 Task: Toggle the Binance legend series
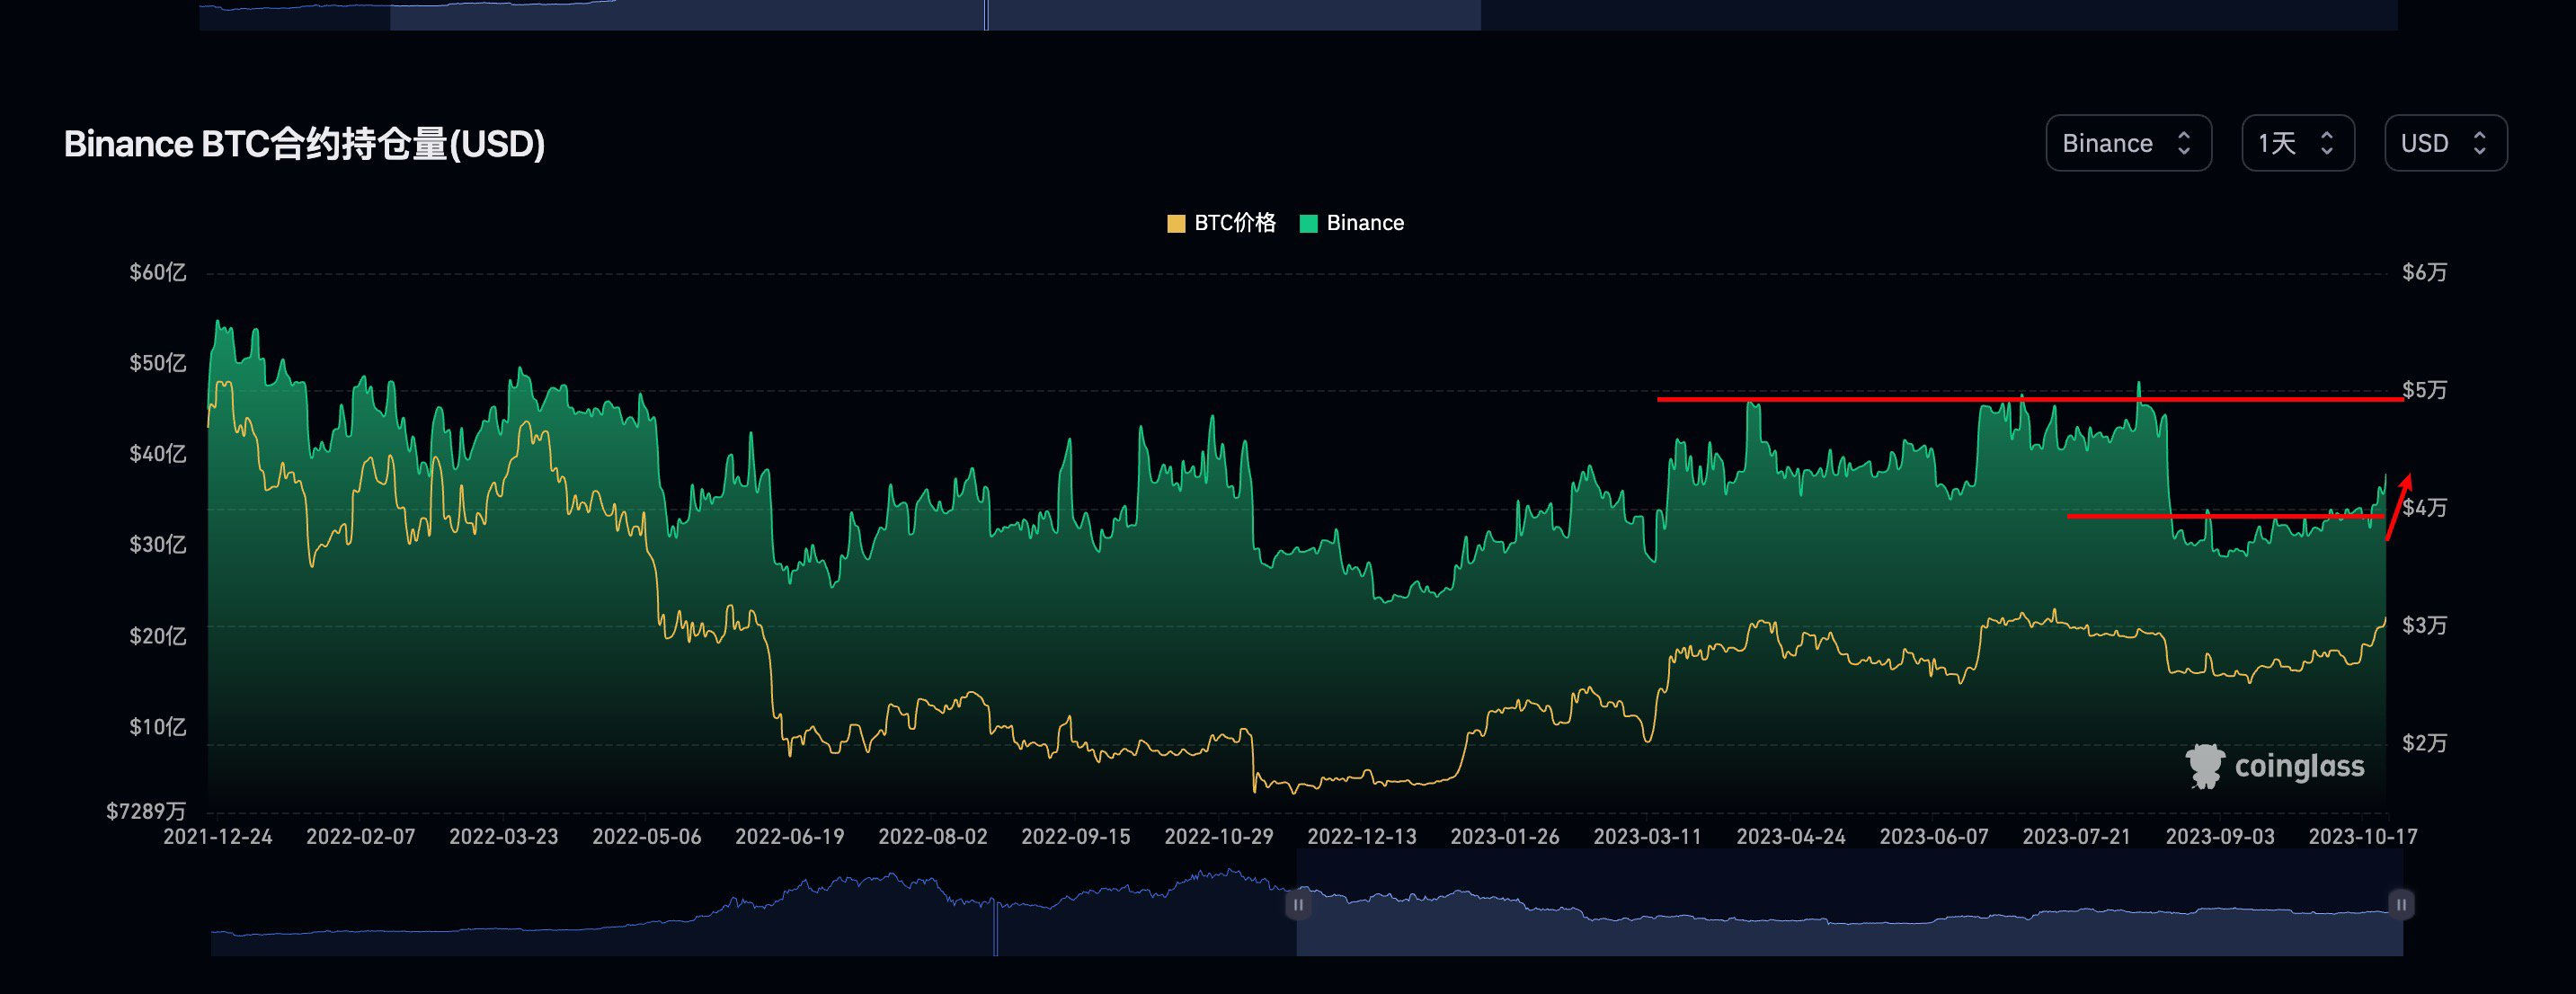click(1351, 223)
